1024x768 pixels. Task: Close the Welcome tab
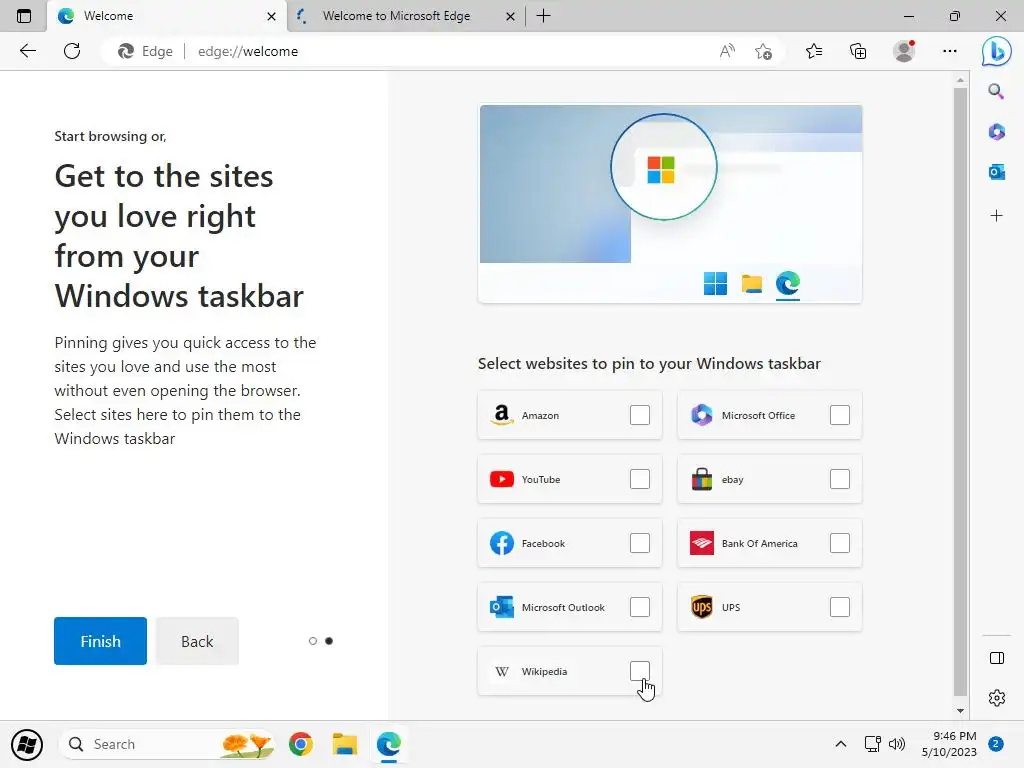coord(272,16)
